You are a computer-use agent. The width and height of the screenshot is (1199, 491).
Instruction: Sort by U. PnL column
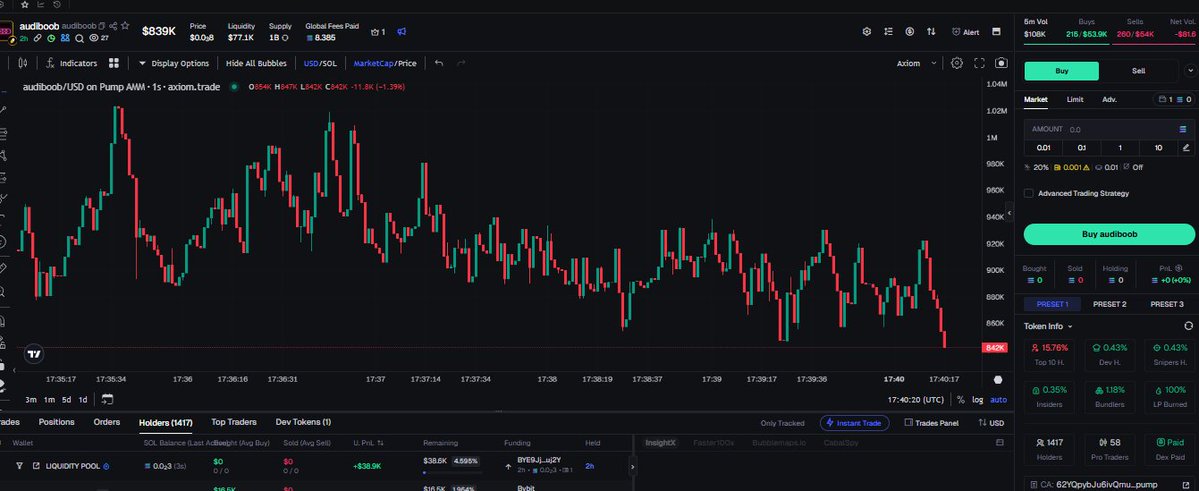[369, 443]
